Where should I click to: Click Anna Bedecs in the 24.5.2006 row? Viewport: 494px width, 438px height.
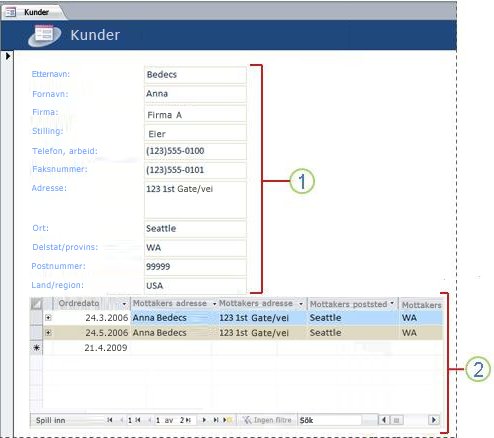(159, 333)
